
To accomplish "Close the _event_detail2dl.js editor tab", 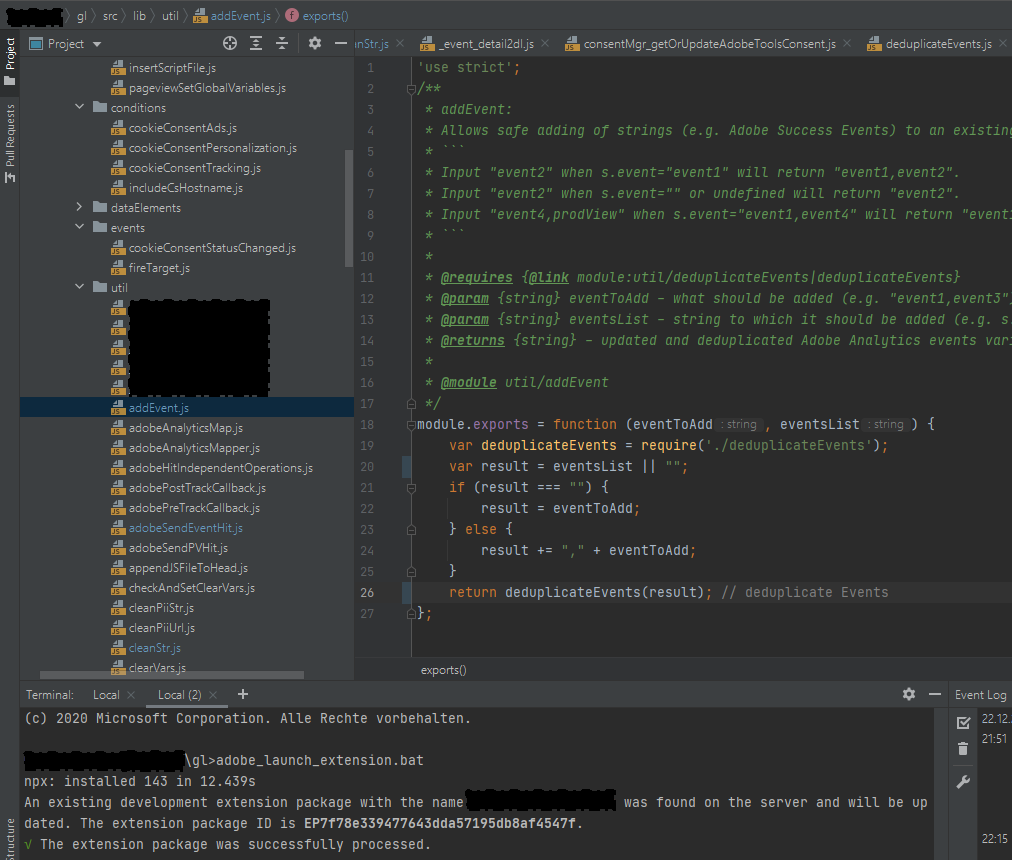I will (x=545, y=43).
